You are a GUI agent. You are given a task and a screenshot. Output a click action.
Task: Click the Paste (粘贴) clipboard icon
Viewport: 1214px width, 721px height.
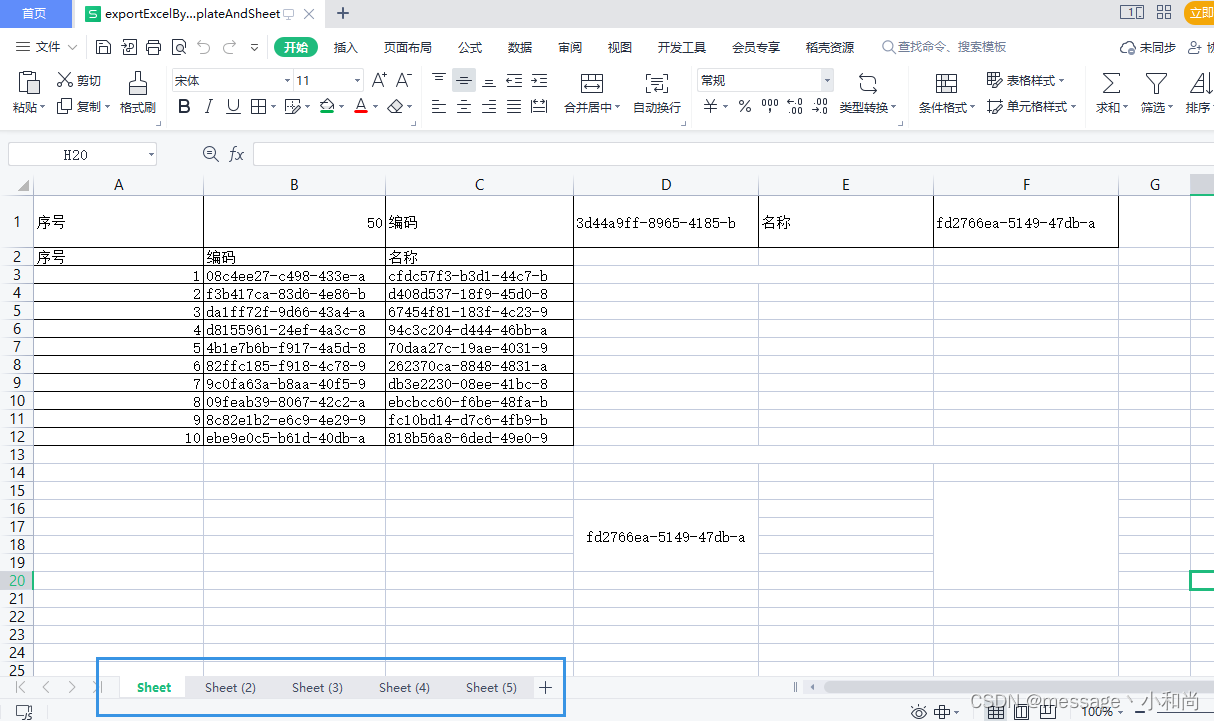[29, 82]
